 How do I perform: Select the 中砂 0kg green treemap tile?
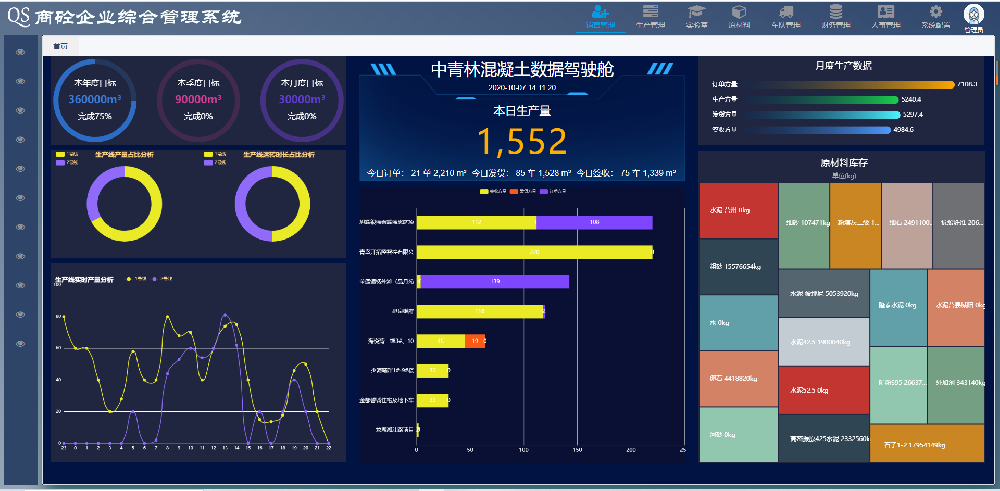739,435
